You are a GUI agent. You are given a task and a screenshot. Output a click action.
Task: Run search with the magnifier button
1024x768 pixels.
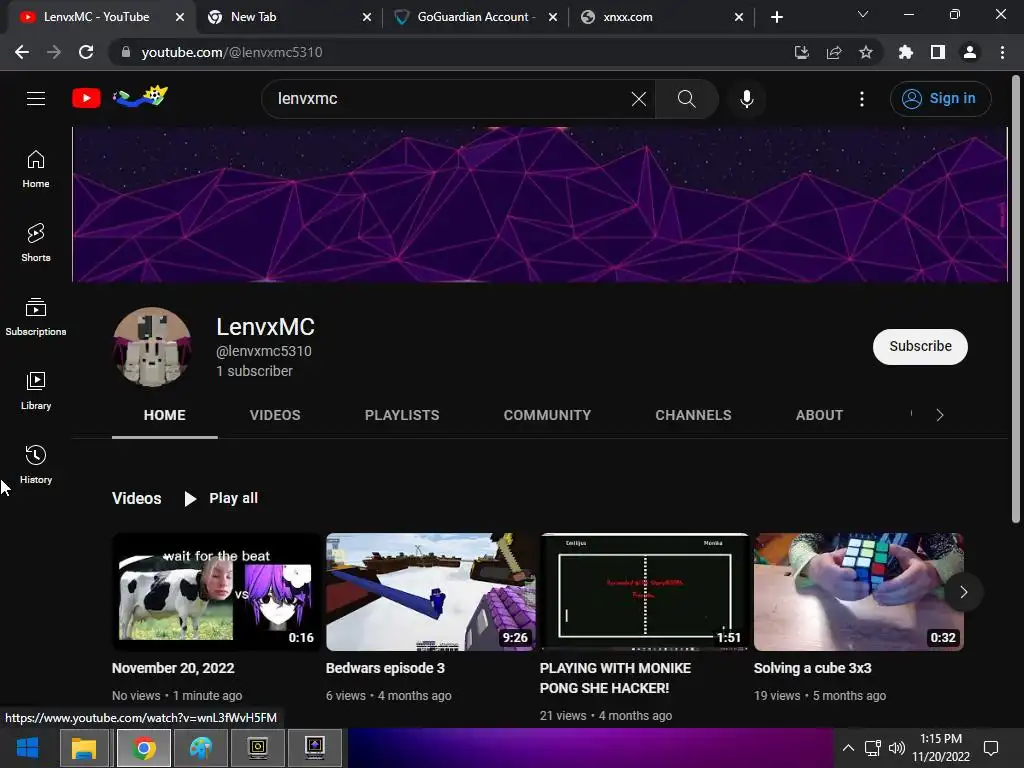click(686, 99)
